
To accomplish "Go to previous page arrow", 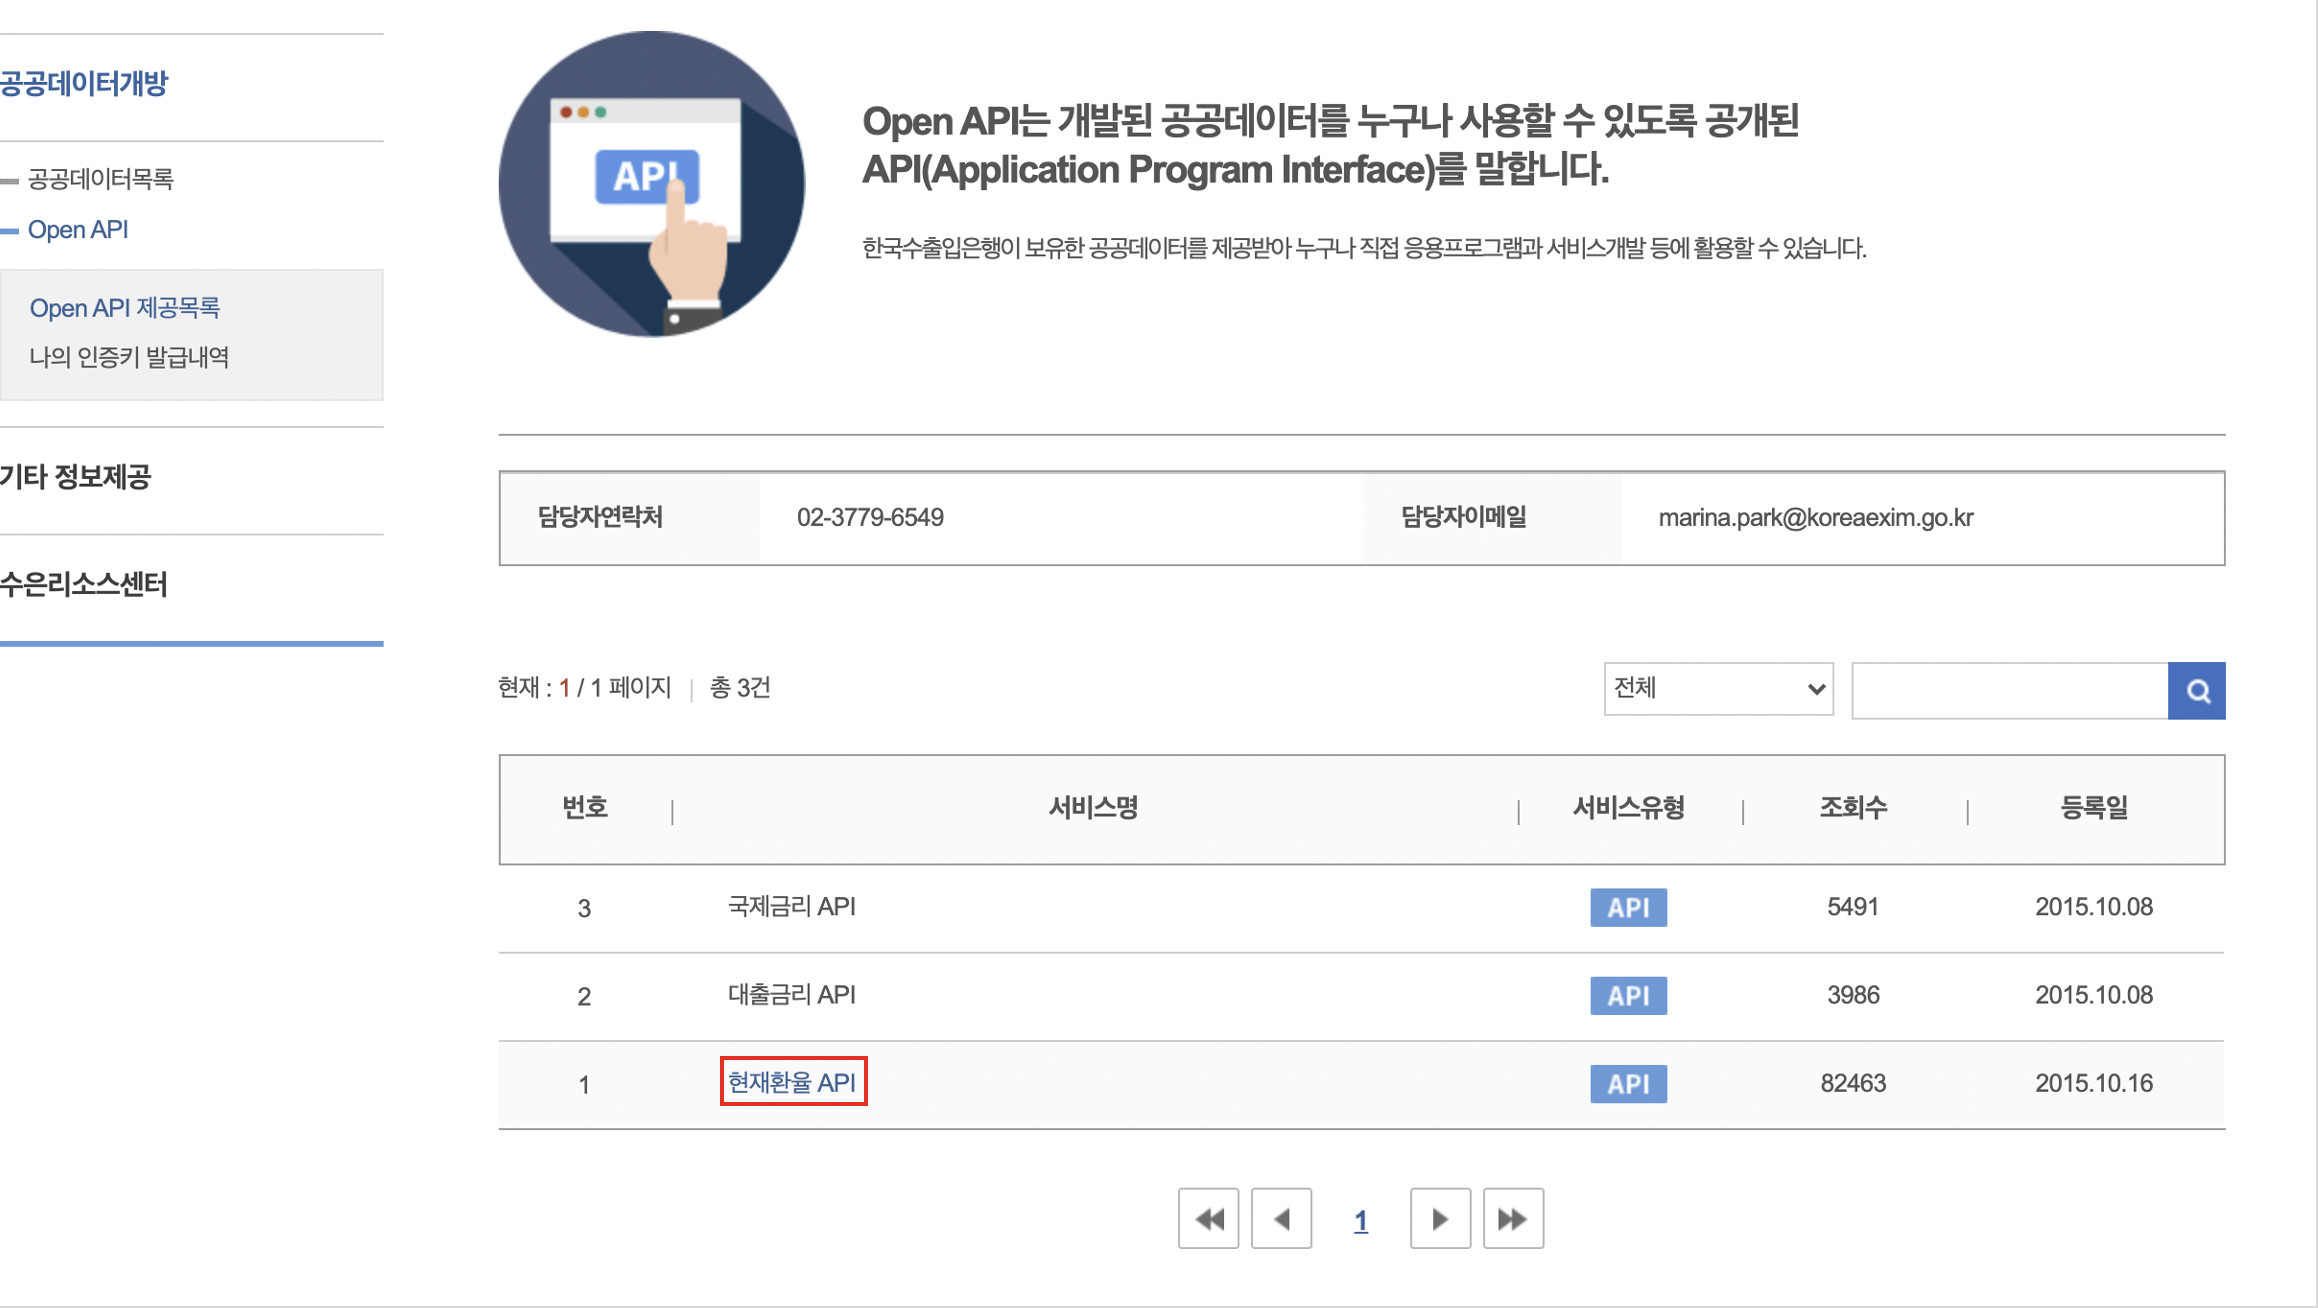I will [x=1281, y=1218].
